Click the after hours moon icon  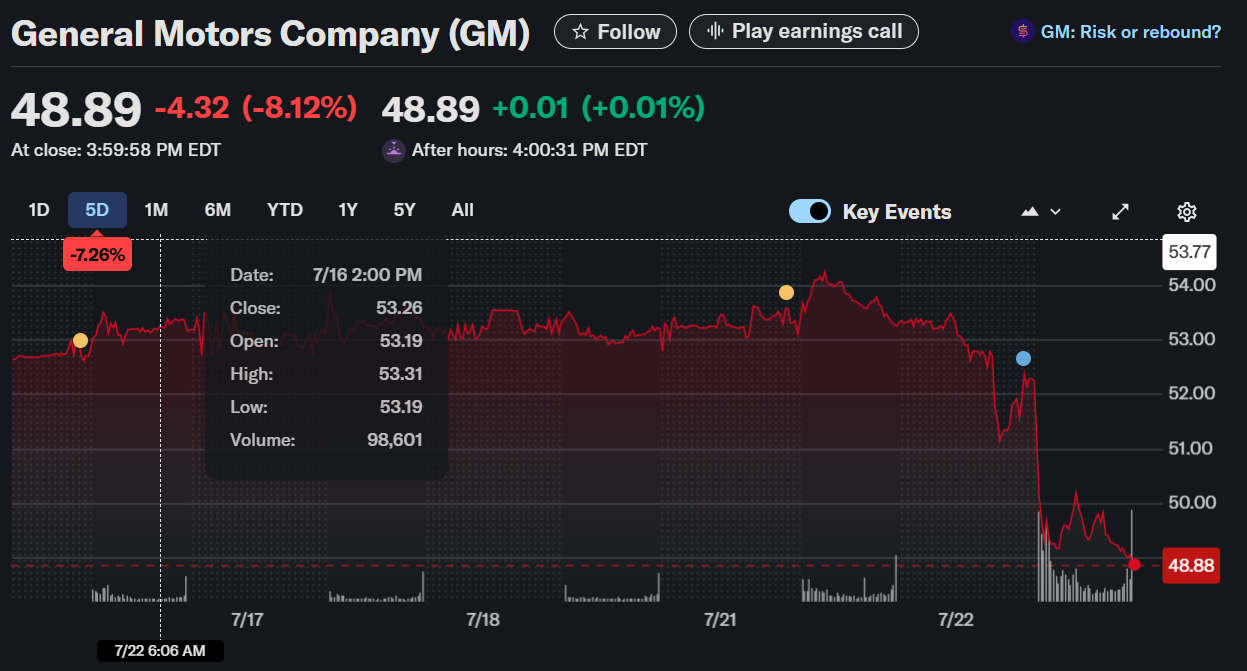tap(394, 151)
